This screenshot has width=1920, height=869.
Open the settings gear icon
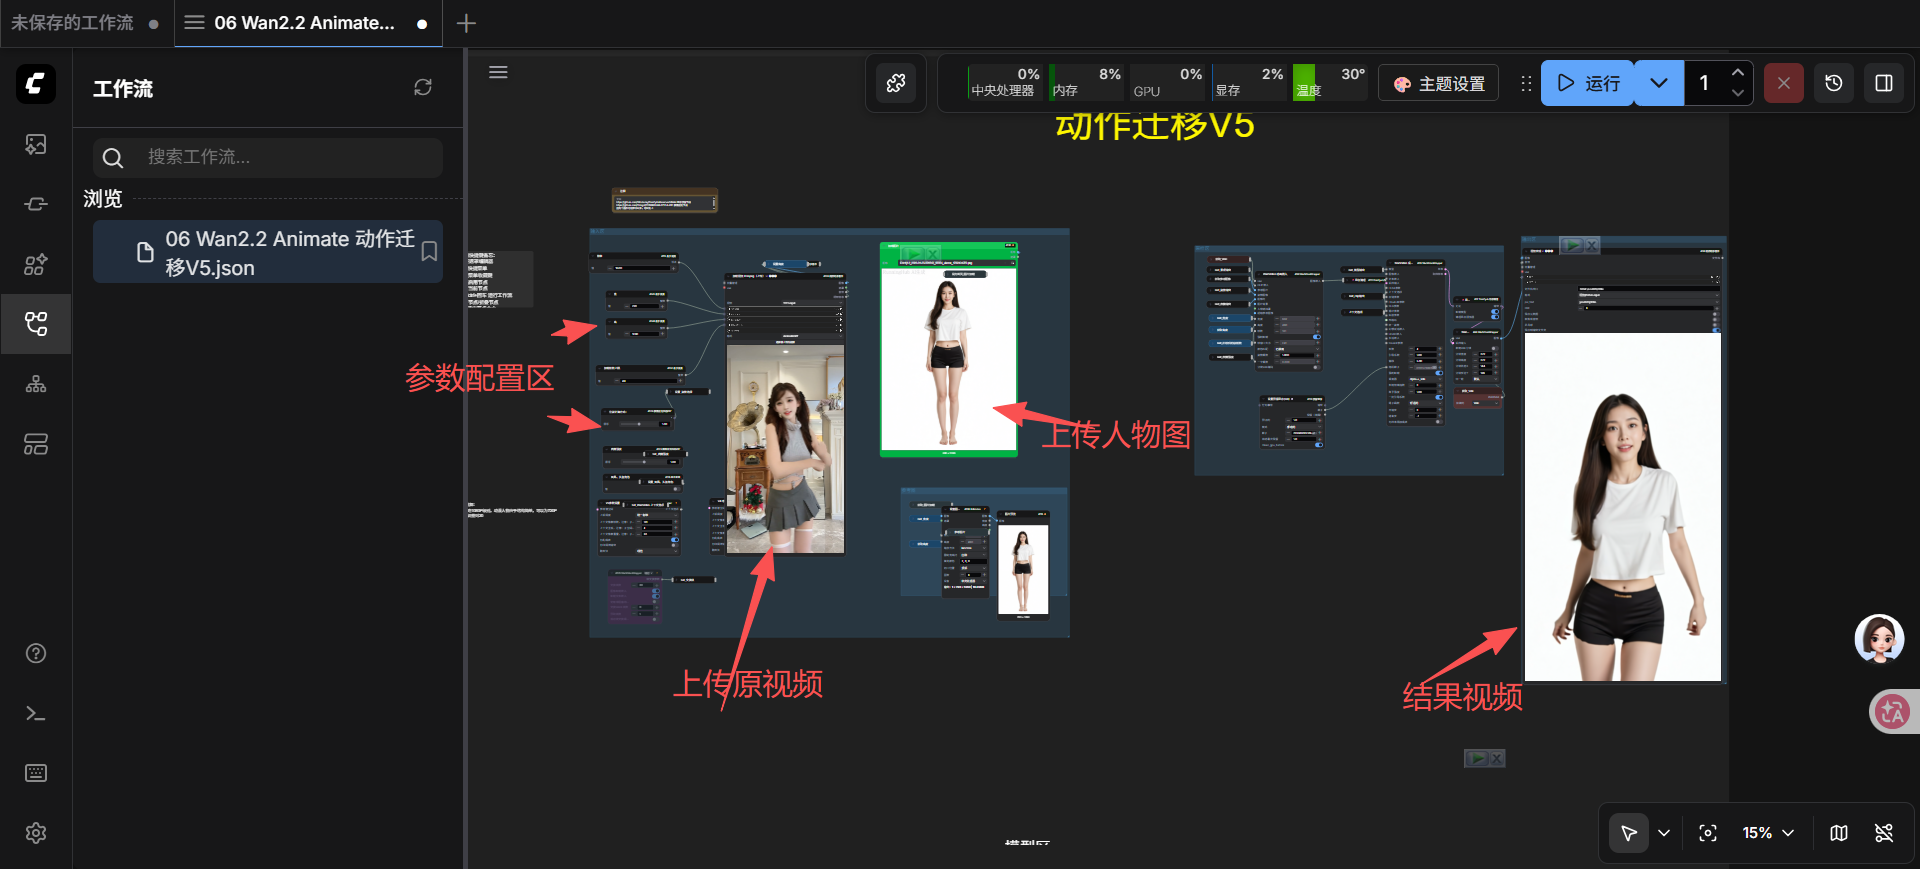tap(36, 833)
